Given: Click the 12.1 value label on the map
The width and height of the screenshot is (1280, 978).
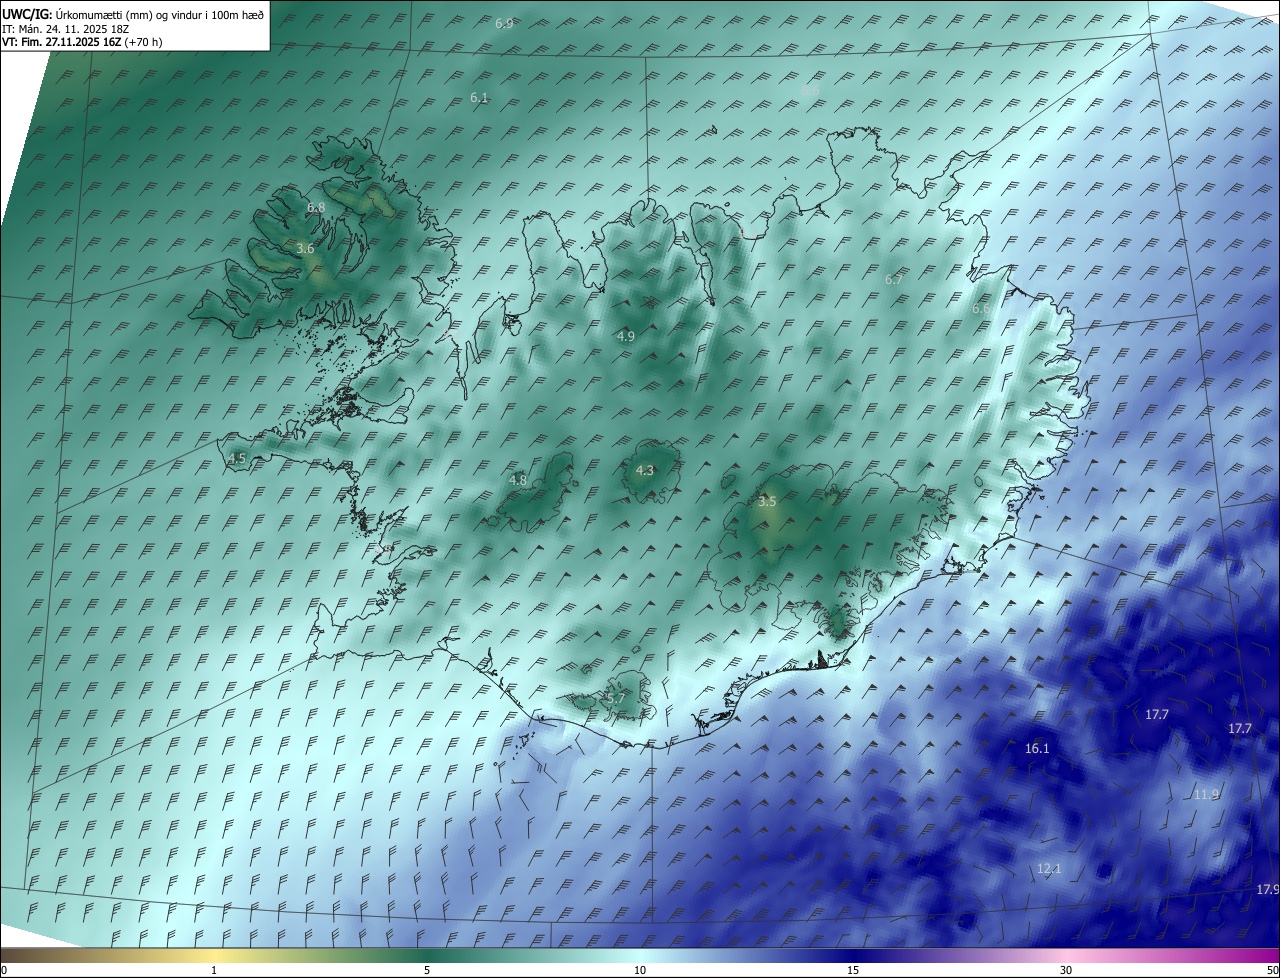Looking at the screenshot, I should pos(1049,868).
